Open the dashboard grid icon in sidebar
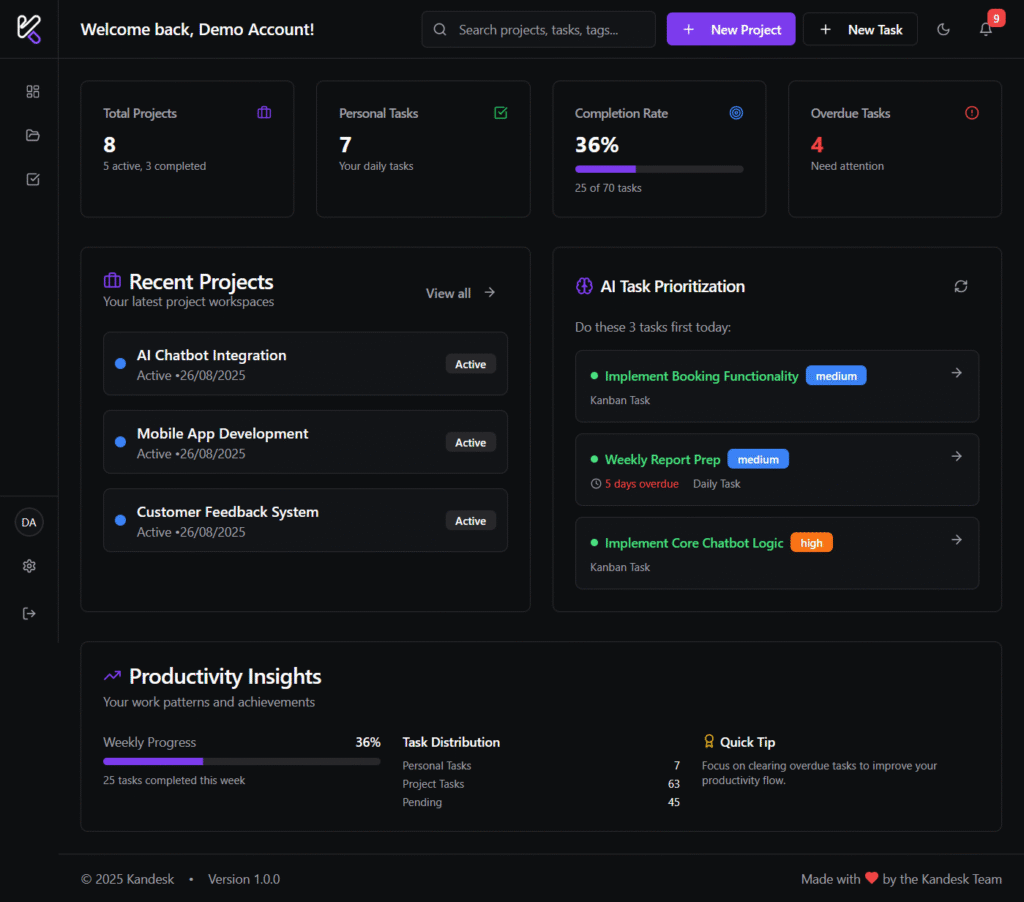This screenshot has height=902, width=1024. pos(33,92)
